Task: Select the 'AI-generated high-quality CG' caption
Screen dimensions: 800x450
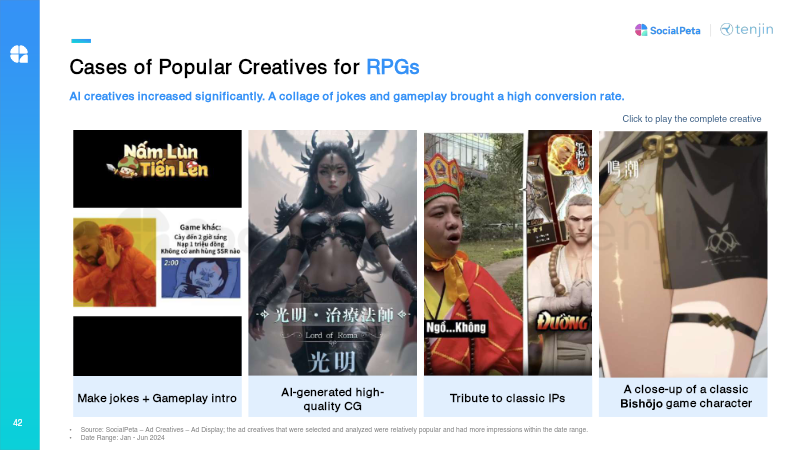Action: pyautogui.click(x=332, y=398)
